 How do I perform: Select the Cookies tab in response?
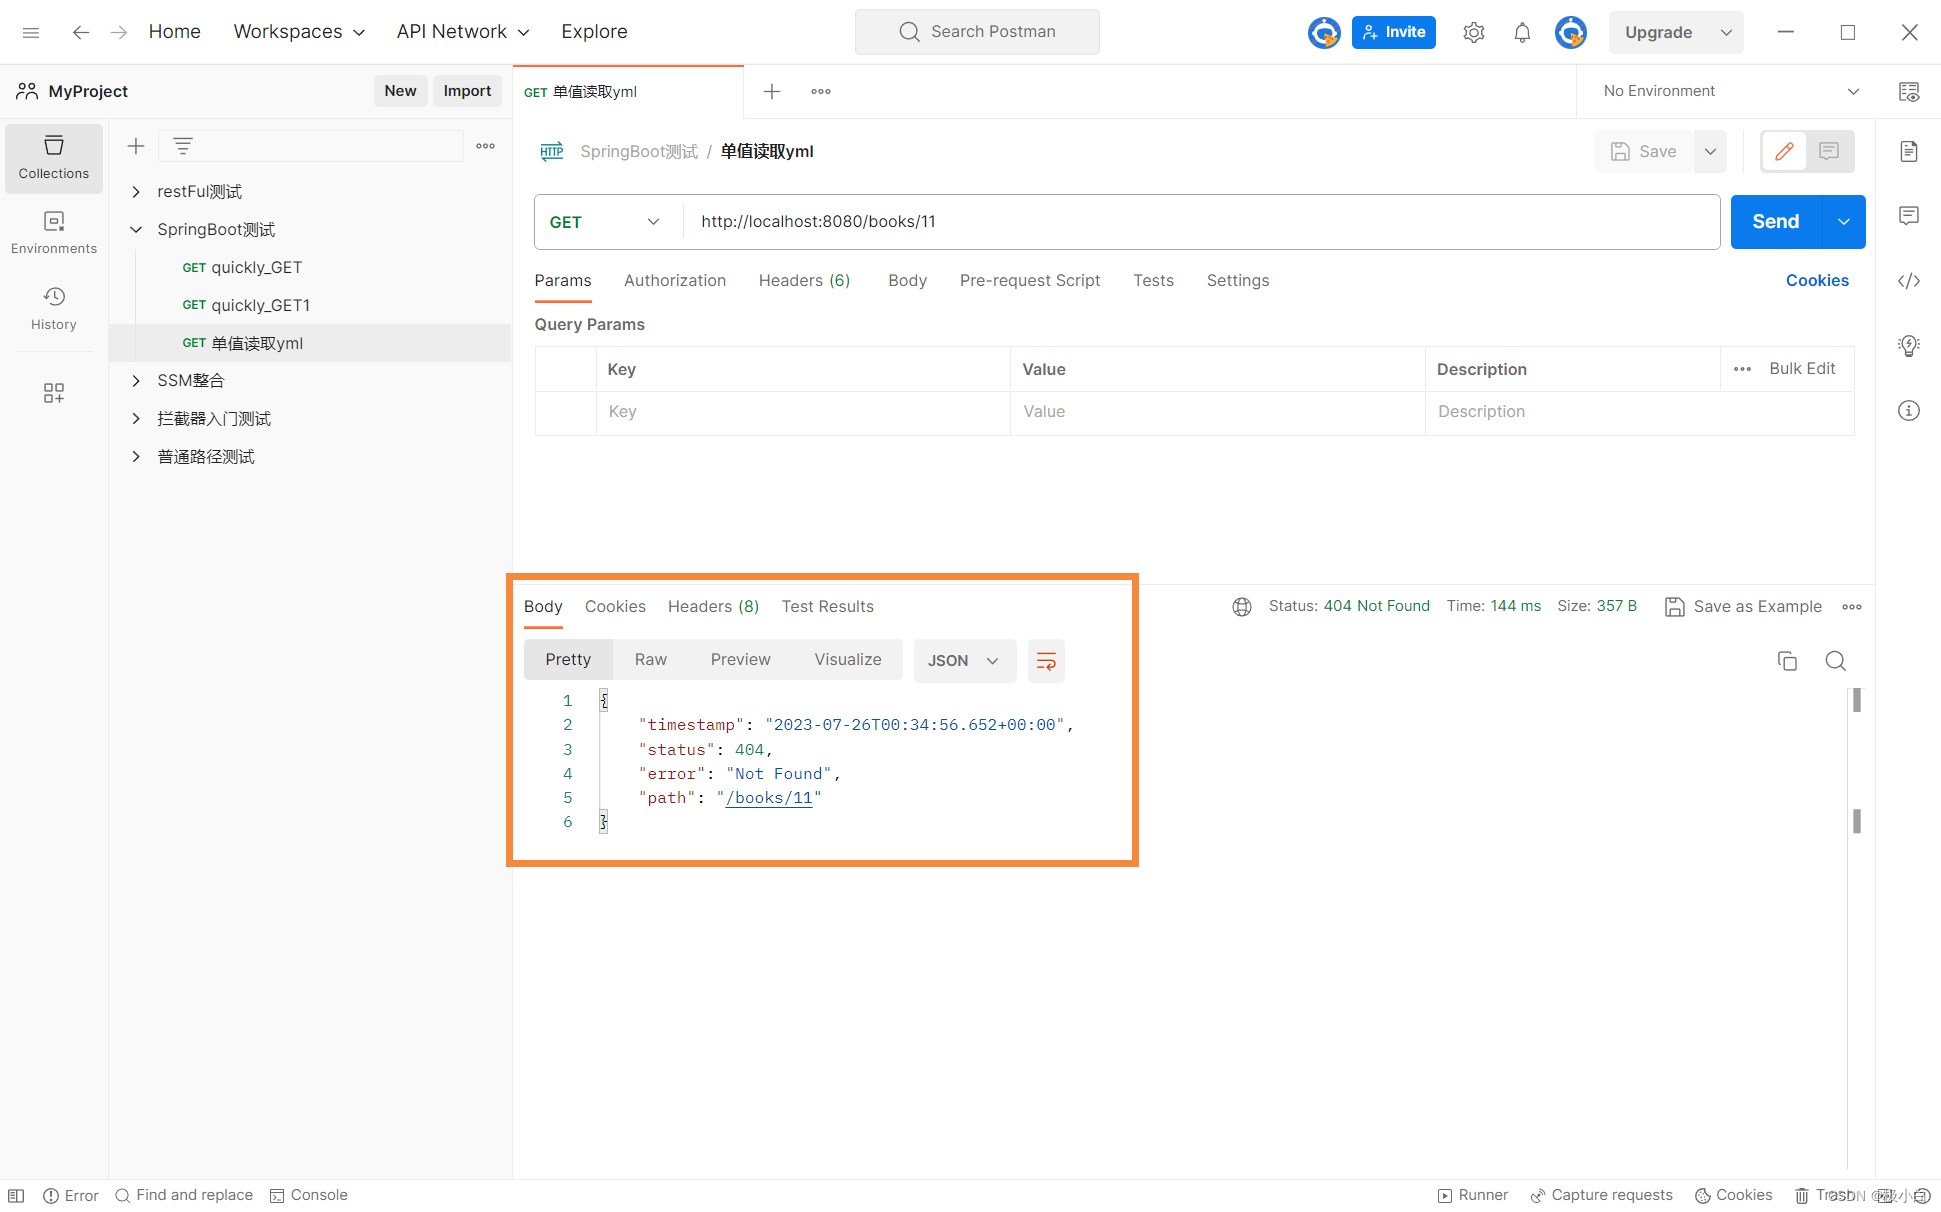(614, 606)
